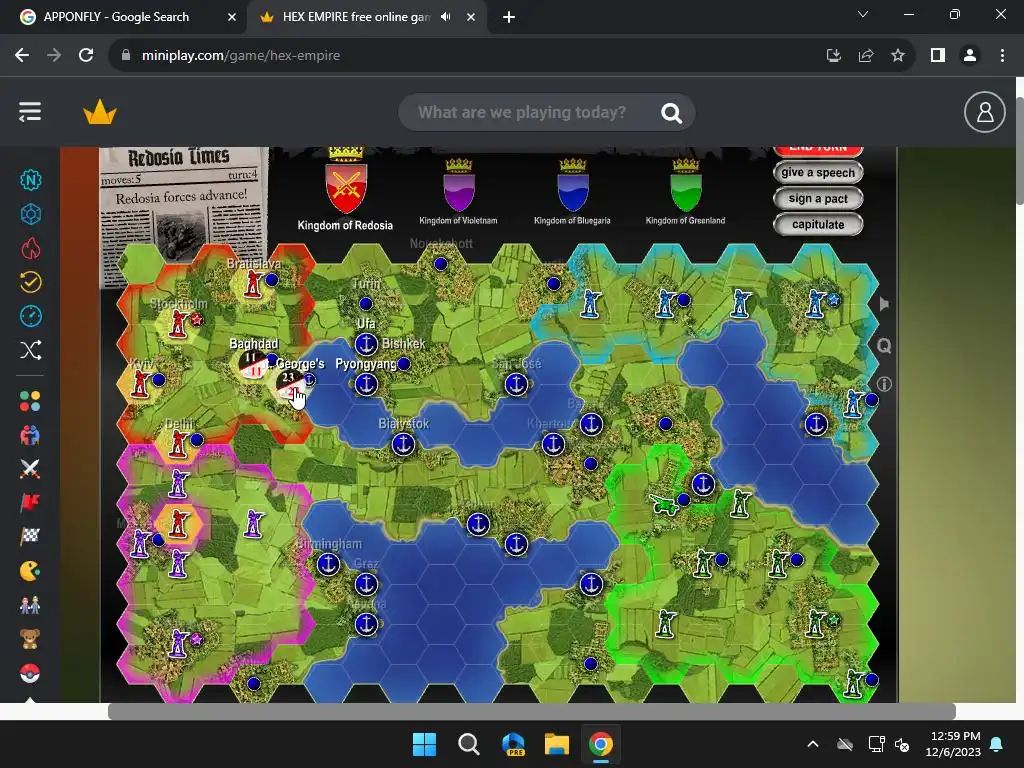
Task: Click the END TURN button
Action: (x=818, y=150)
